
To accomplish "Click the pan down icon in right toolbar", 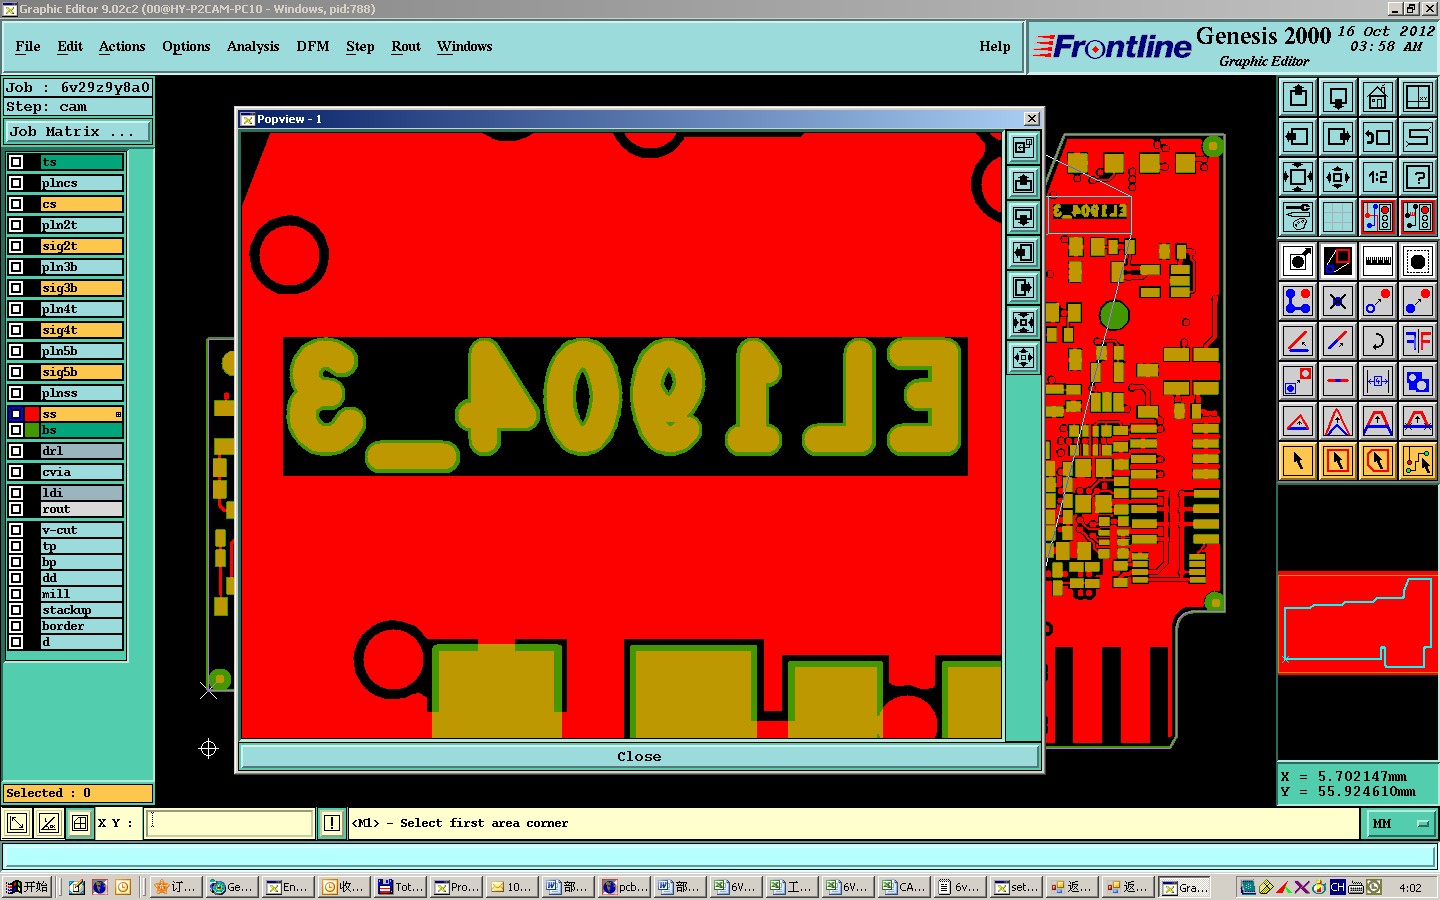I will [x=1338, y=97].
